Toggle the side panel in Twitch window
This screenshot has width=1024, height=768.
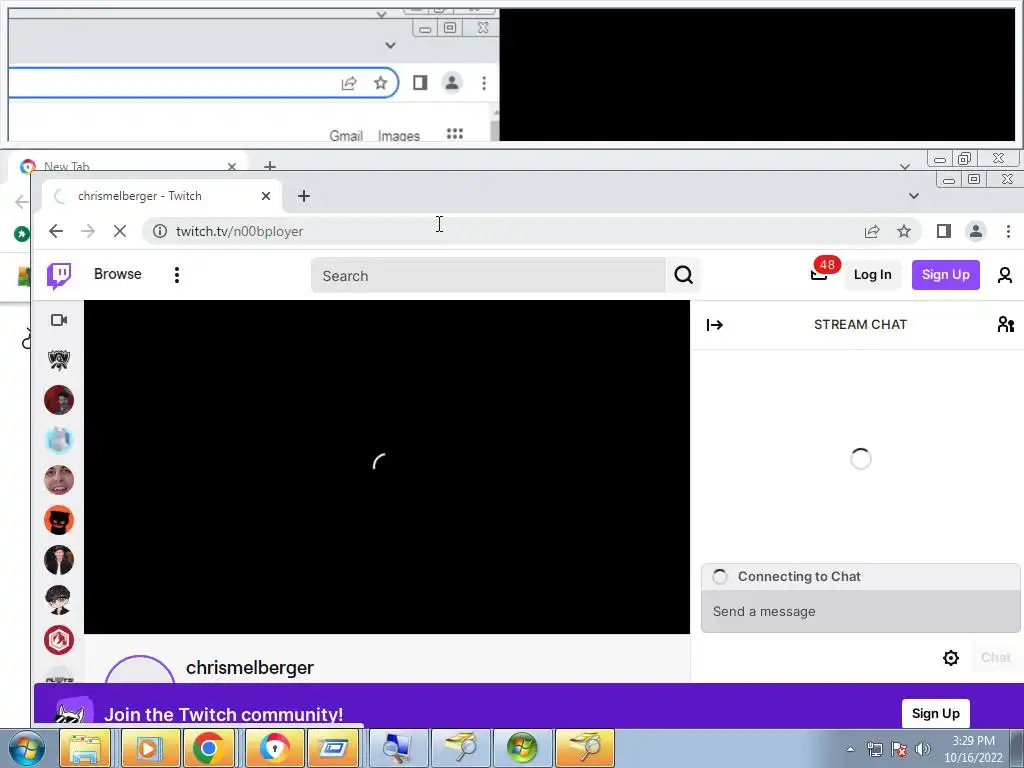944,231
